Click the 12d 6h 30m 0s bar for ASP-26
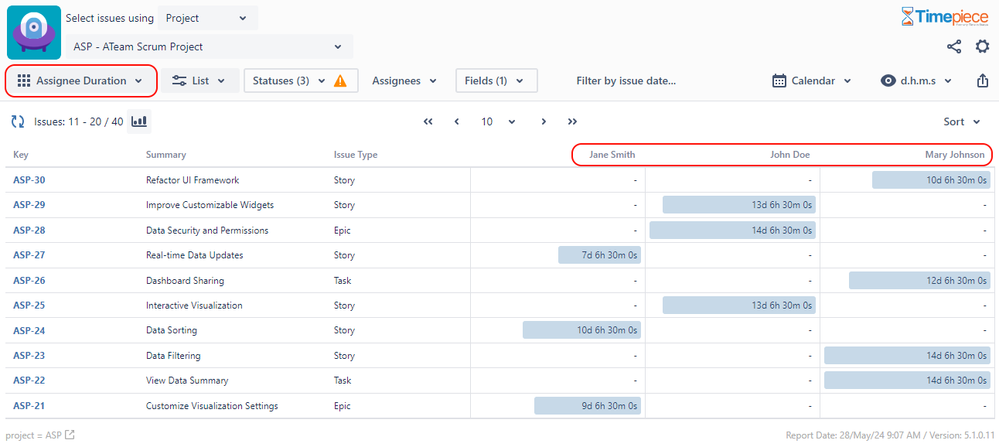The image size is (999, 444). coord(919,280)
